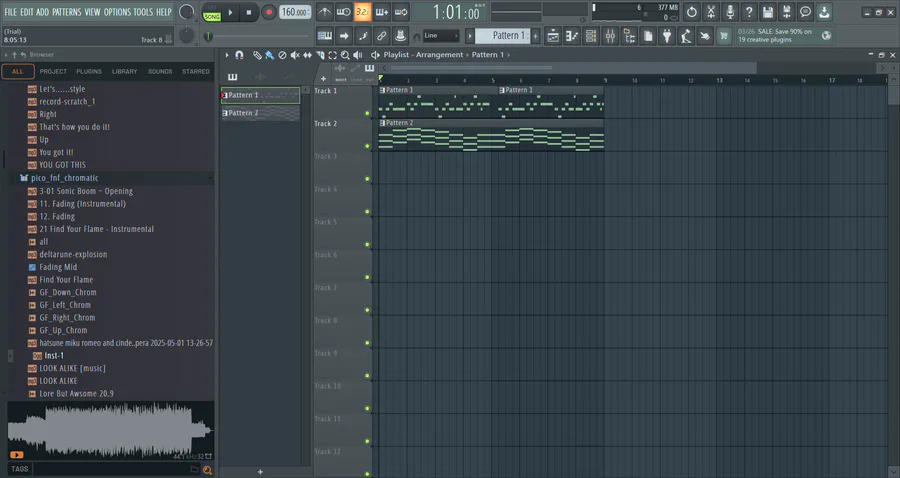Select the Mute tool in playlist
This screenshot has width=900, height=478.
[x=294, y=55]
